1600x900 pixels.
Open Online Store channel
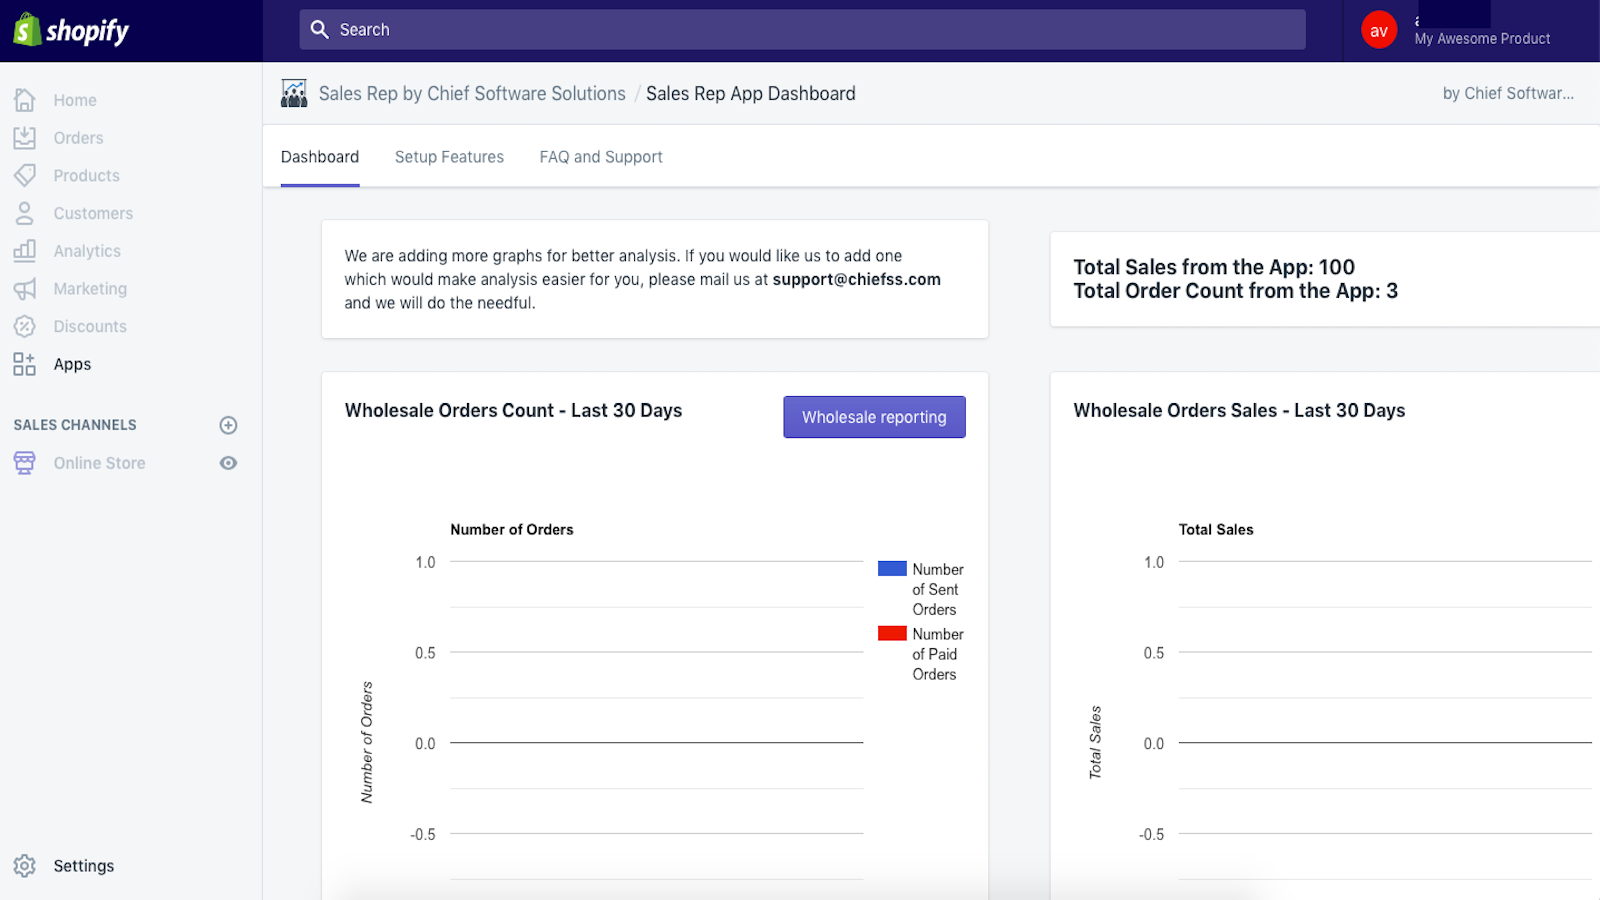click(99, 463)
